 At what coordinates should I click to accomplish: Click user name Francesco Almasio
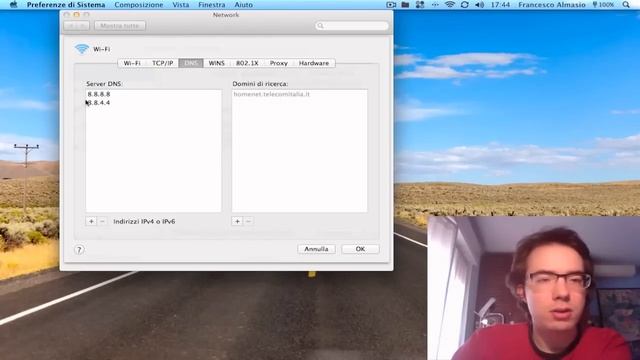pos(551,4)
